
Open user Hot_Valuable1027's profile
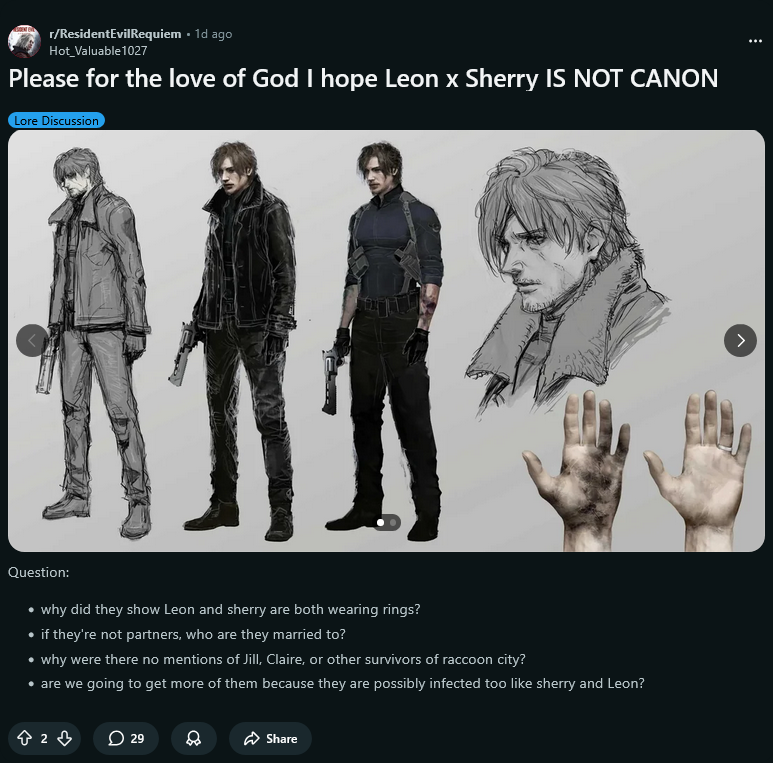(98, 51)
